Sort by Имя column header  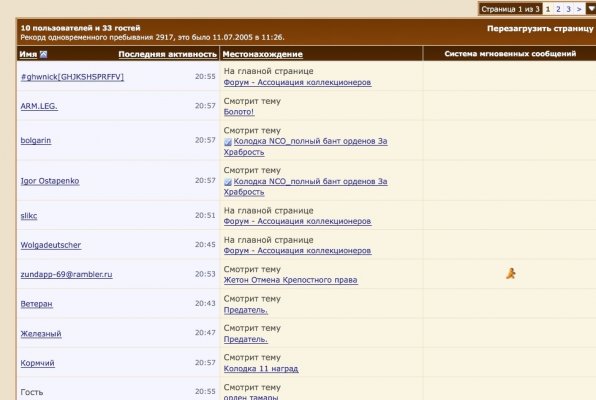(x=29, y=54)
